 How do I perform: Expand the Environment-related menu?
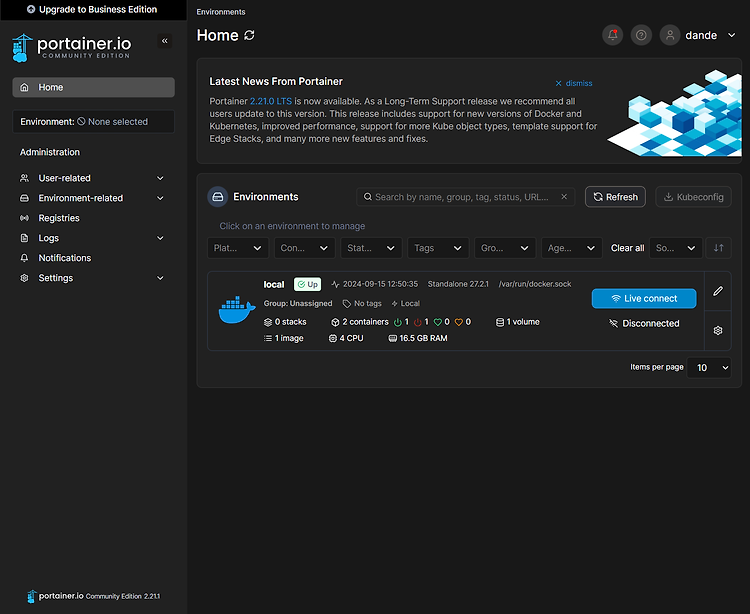pos(93,198)
